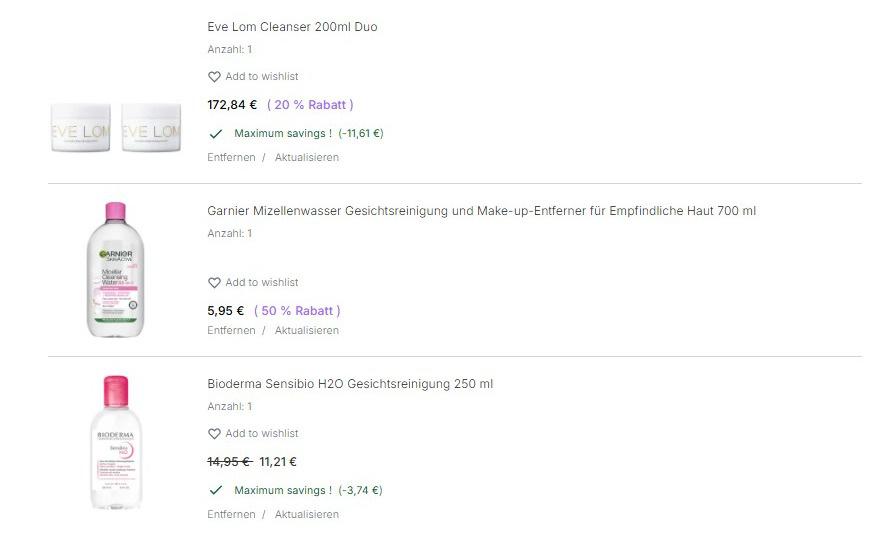Remove Eve Lom Cleanser via Entfernen
The height and width of the screenshot is (538, 878).
[x=231, y=157]
